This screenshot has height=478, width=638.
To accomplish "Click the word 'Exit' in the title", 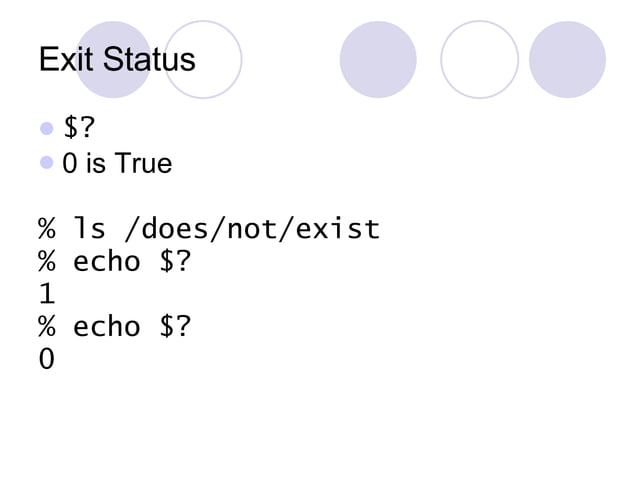I will 67,59.
